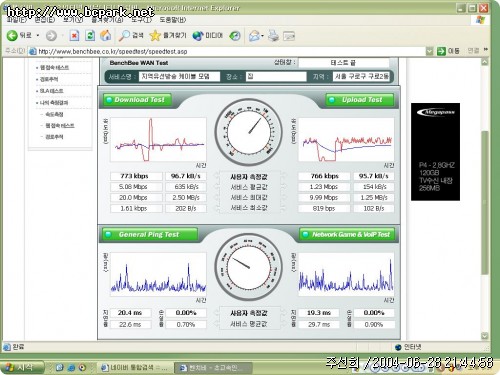Image resolution: width=500 pixels, height=375 pixels.
Task: Click the first quick launch taskbar icon
Action: coord(60,368)
